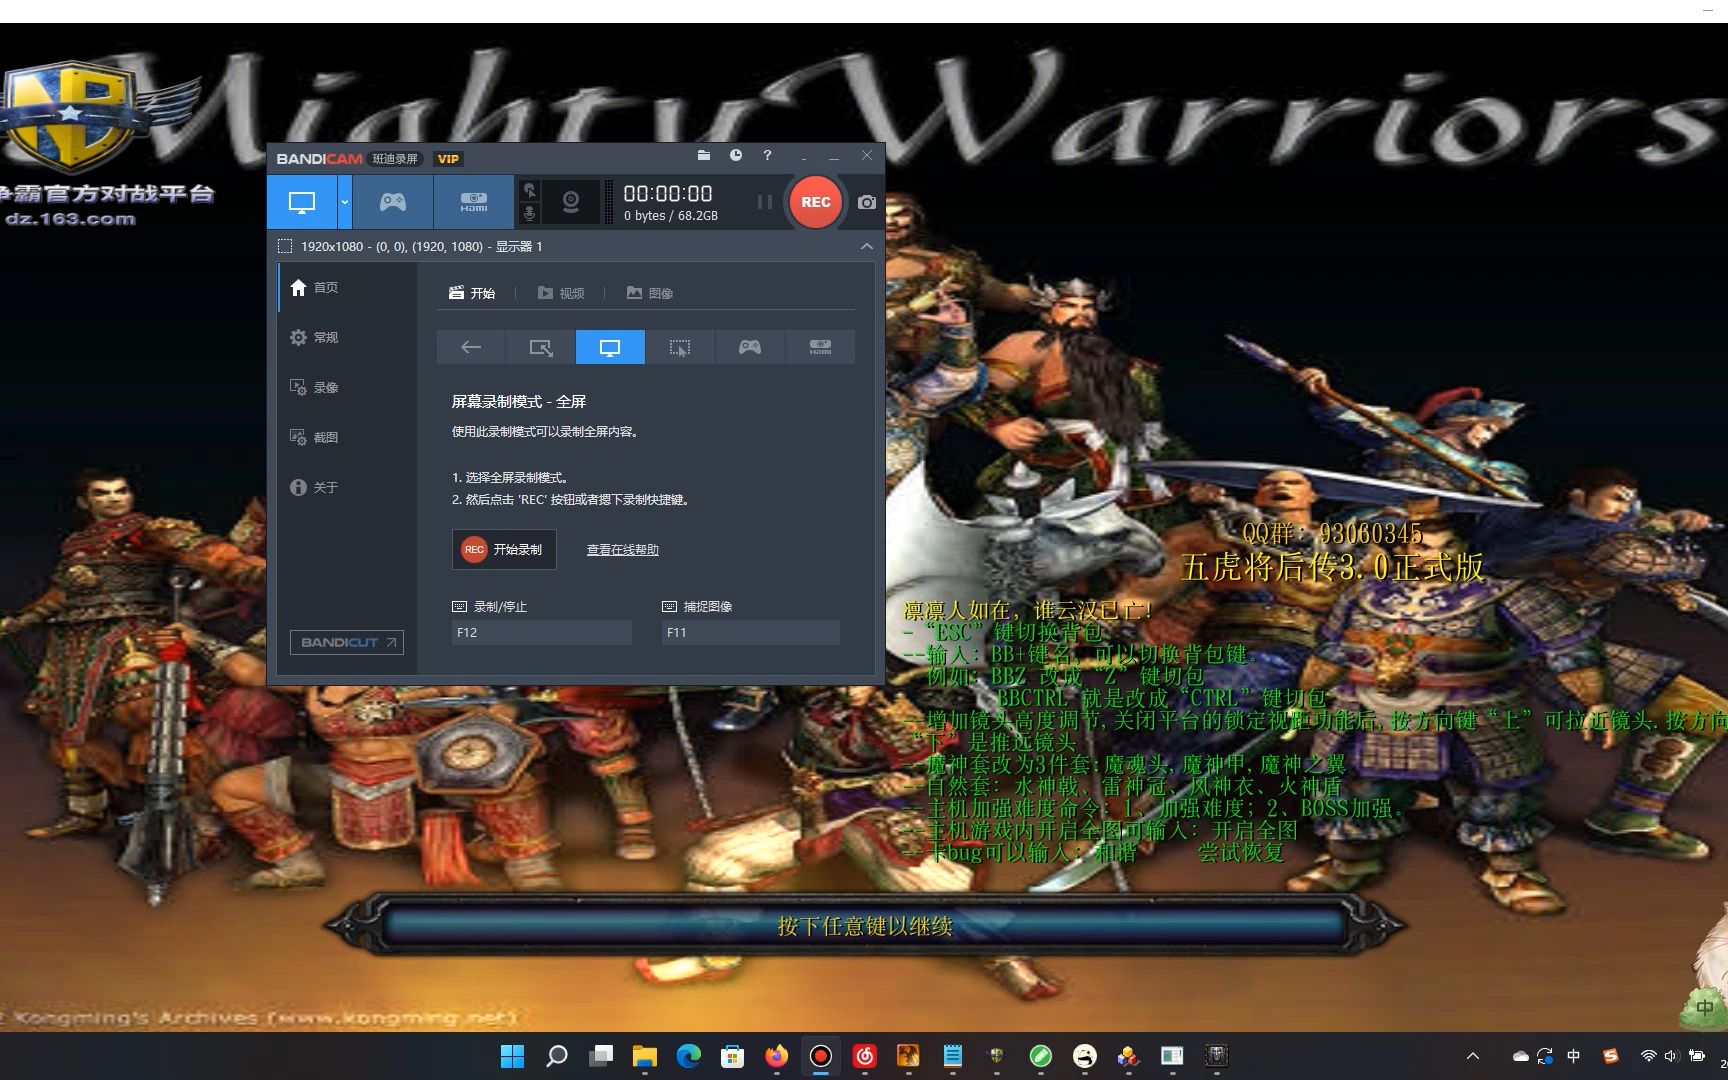Toggle the webcam overlay option
This screenshot has height=1080, width=1728.
(x=571, y=202)
